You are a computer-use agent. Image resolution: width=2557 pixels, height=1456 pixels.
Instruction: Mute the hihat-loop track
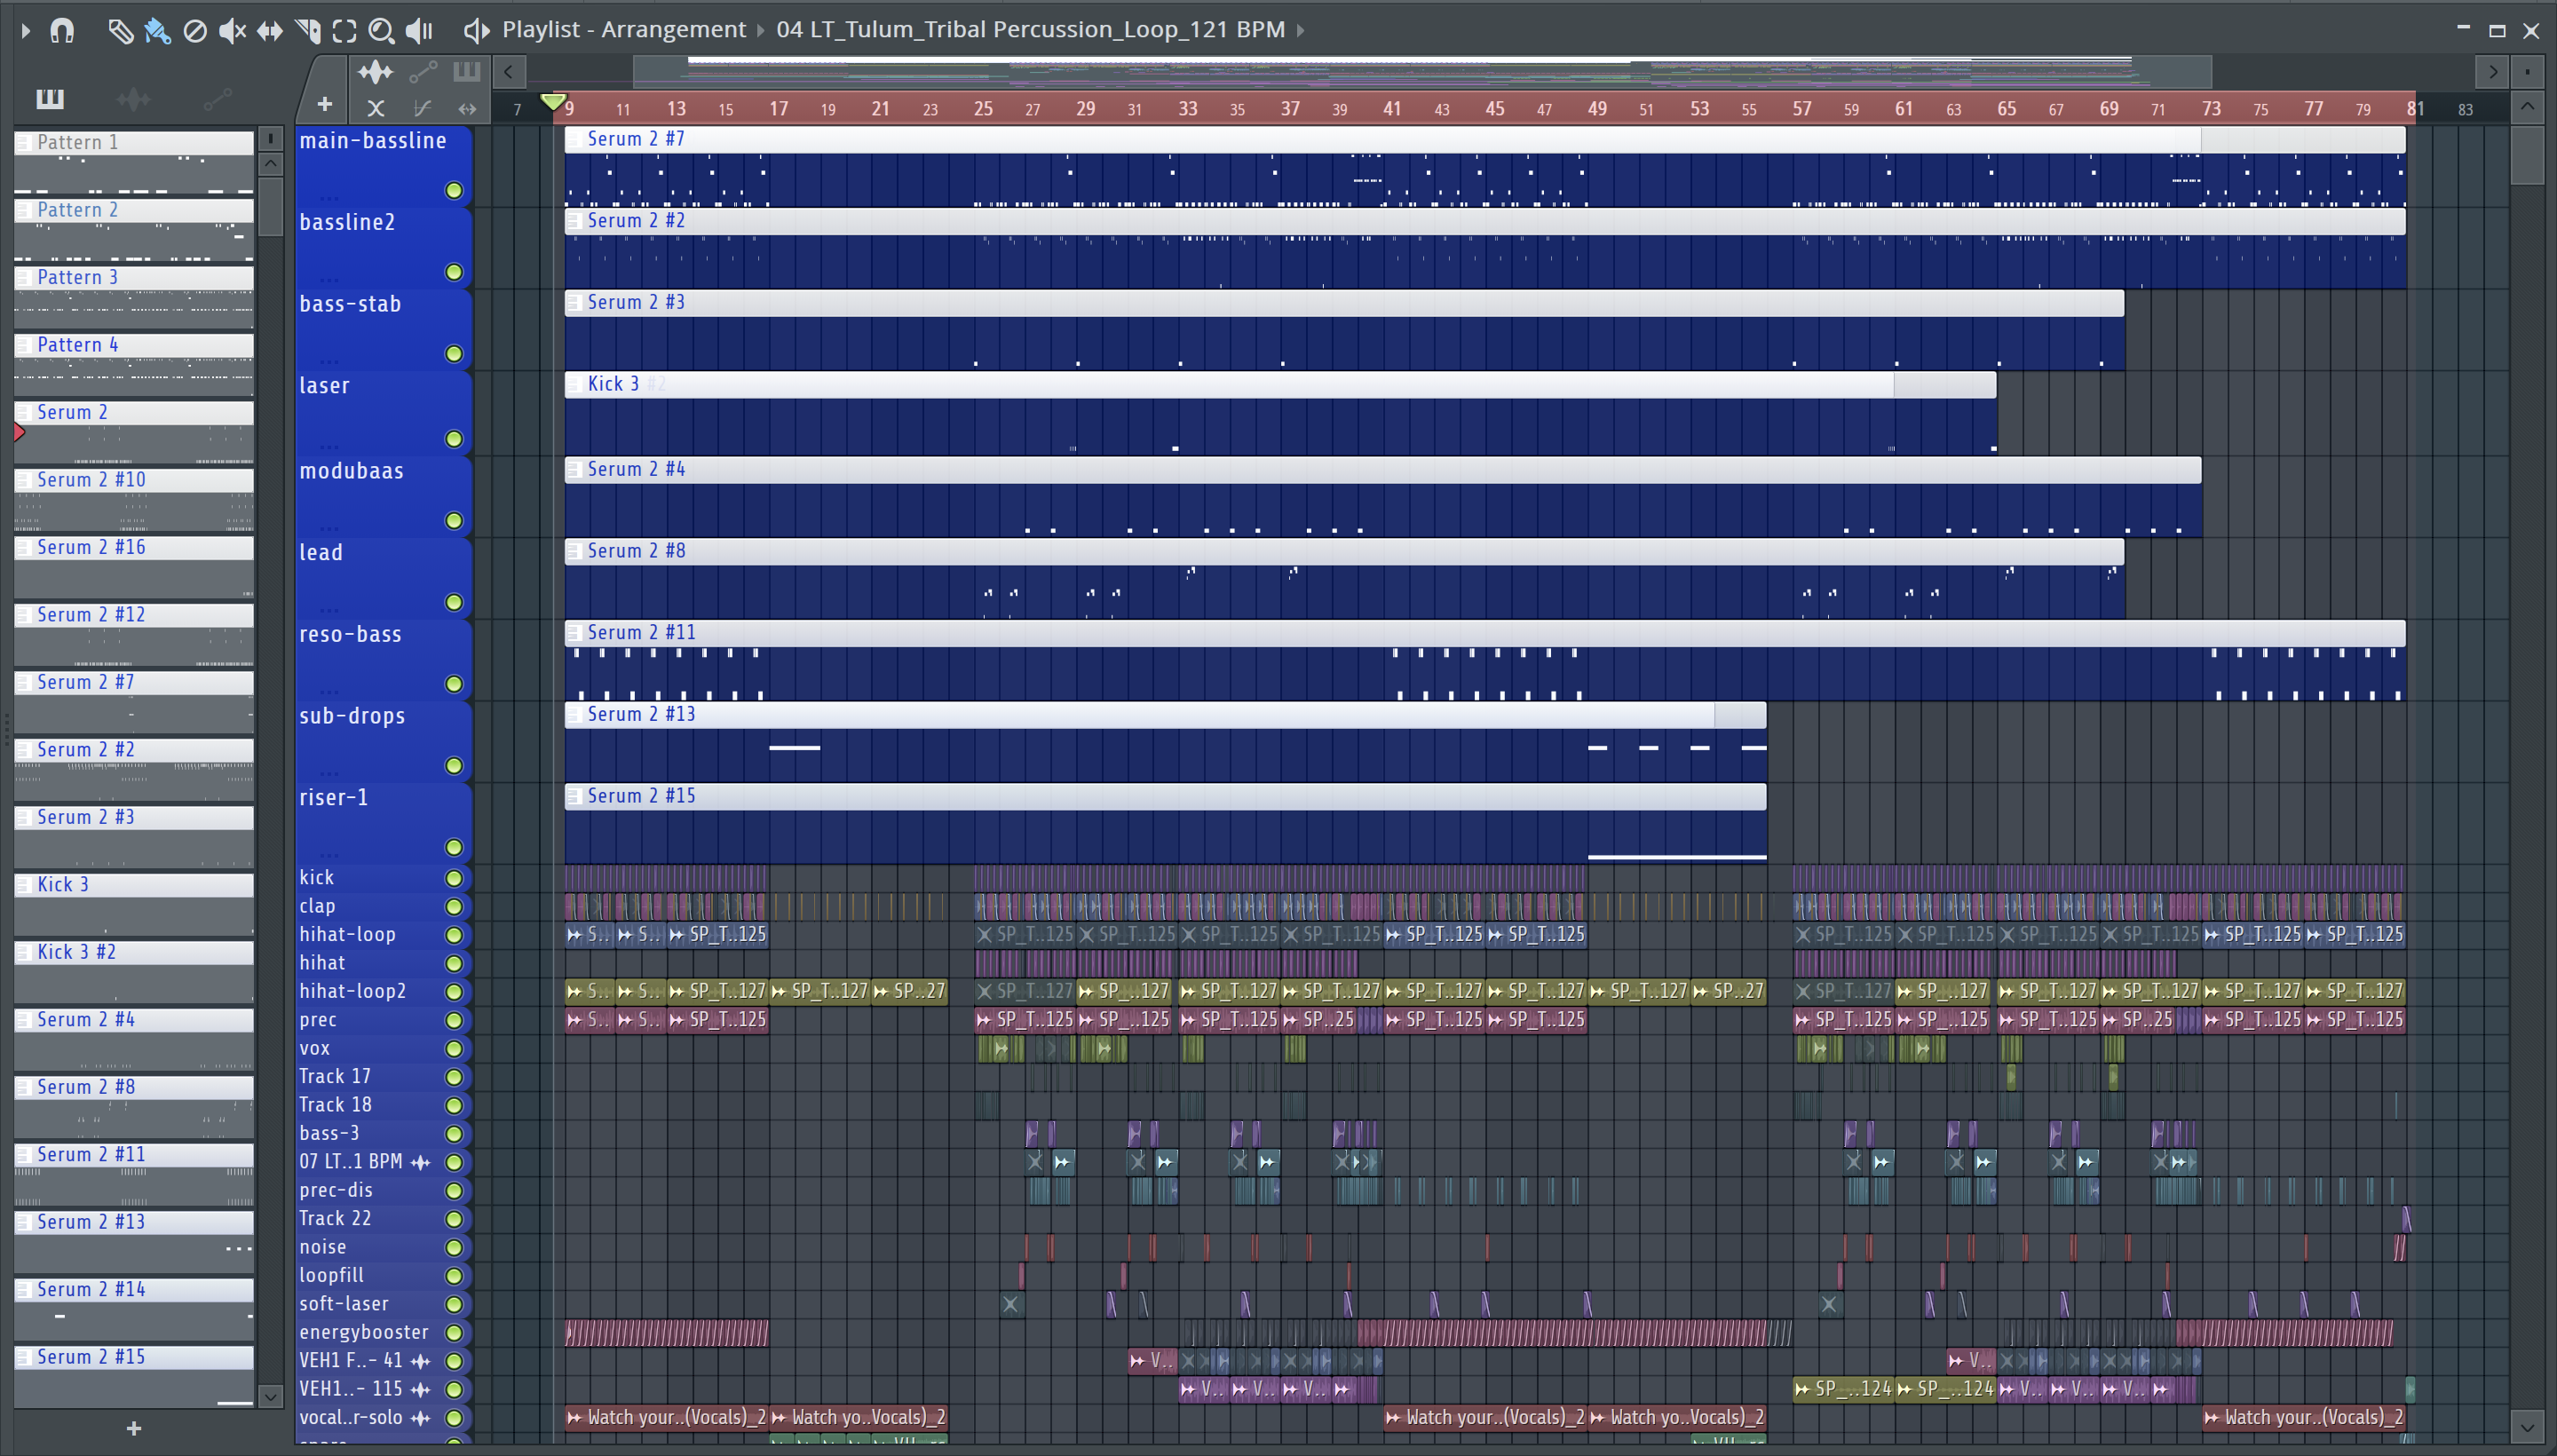(x=454, y=935)
